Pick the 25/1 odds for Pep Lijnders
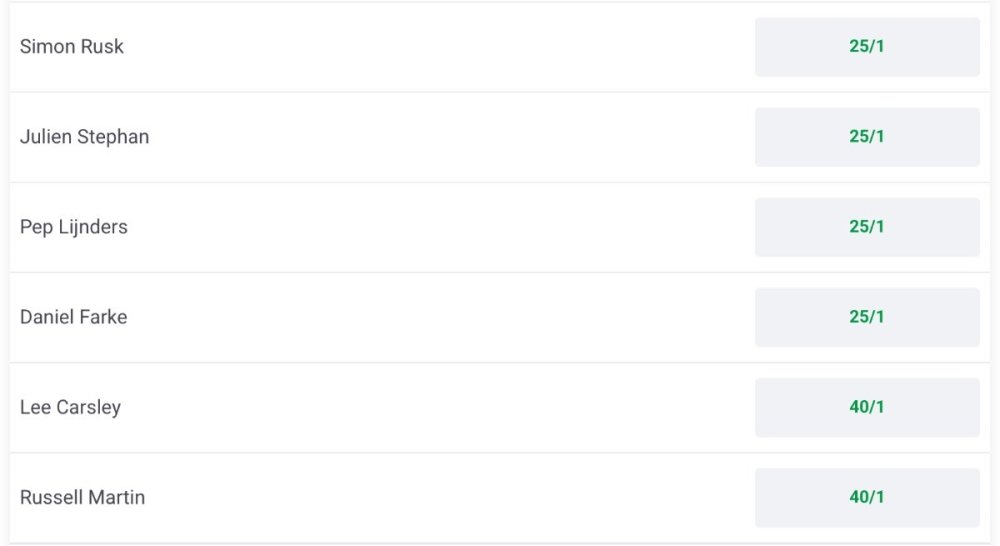Viewport: 1000px width, 546px height. coord(866,227)
